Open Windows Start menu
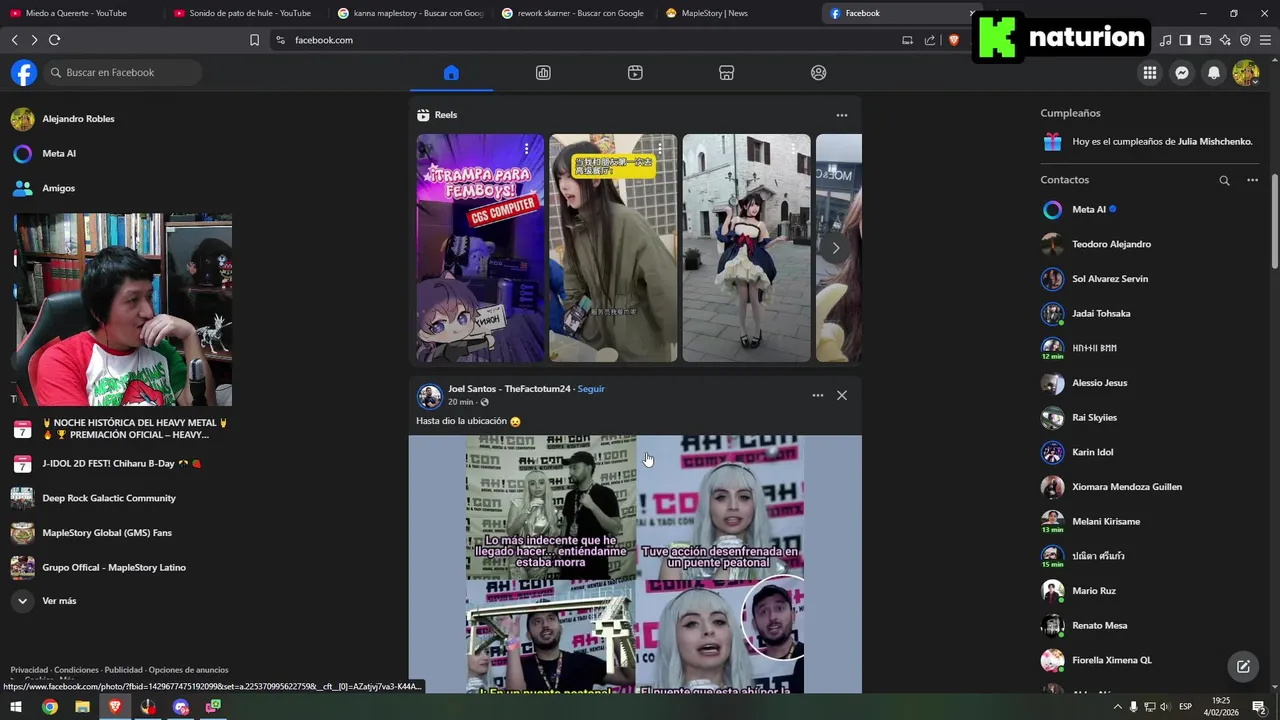 [x=16, y=707]
